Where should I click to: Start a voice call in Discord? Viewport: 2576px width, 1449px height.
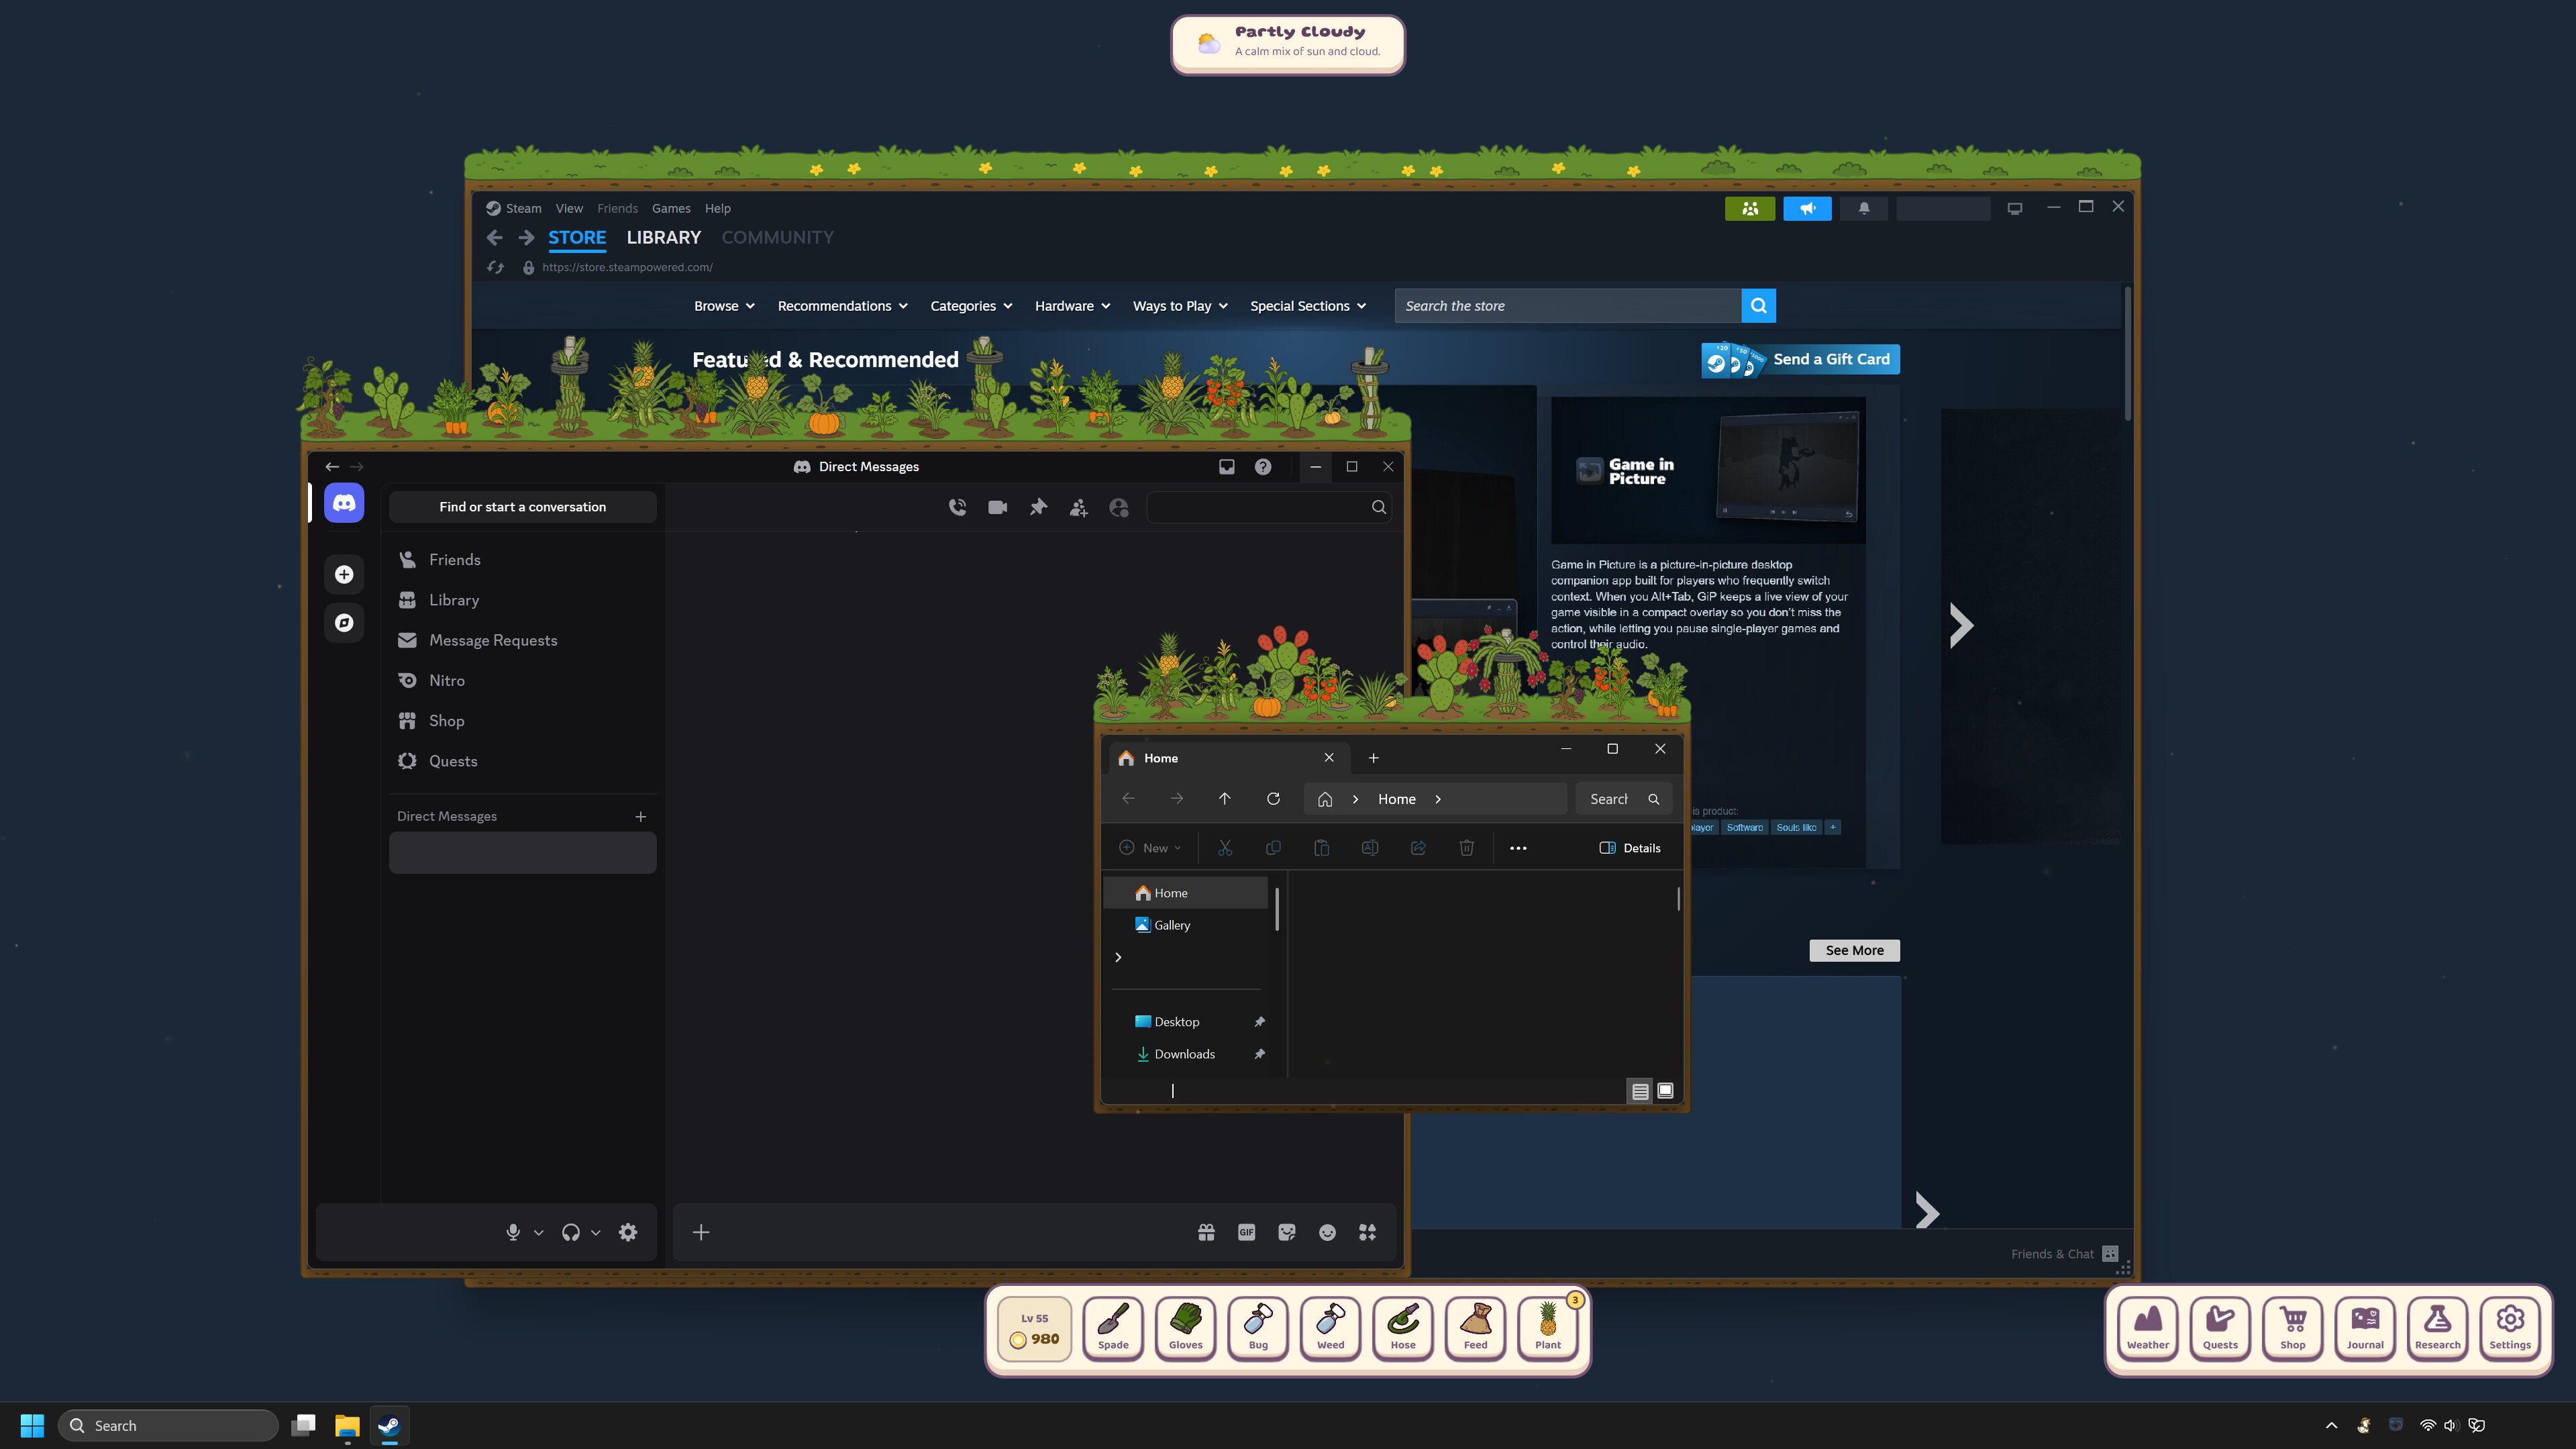957,507
